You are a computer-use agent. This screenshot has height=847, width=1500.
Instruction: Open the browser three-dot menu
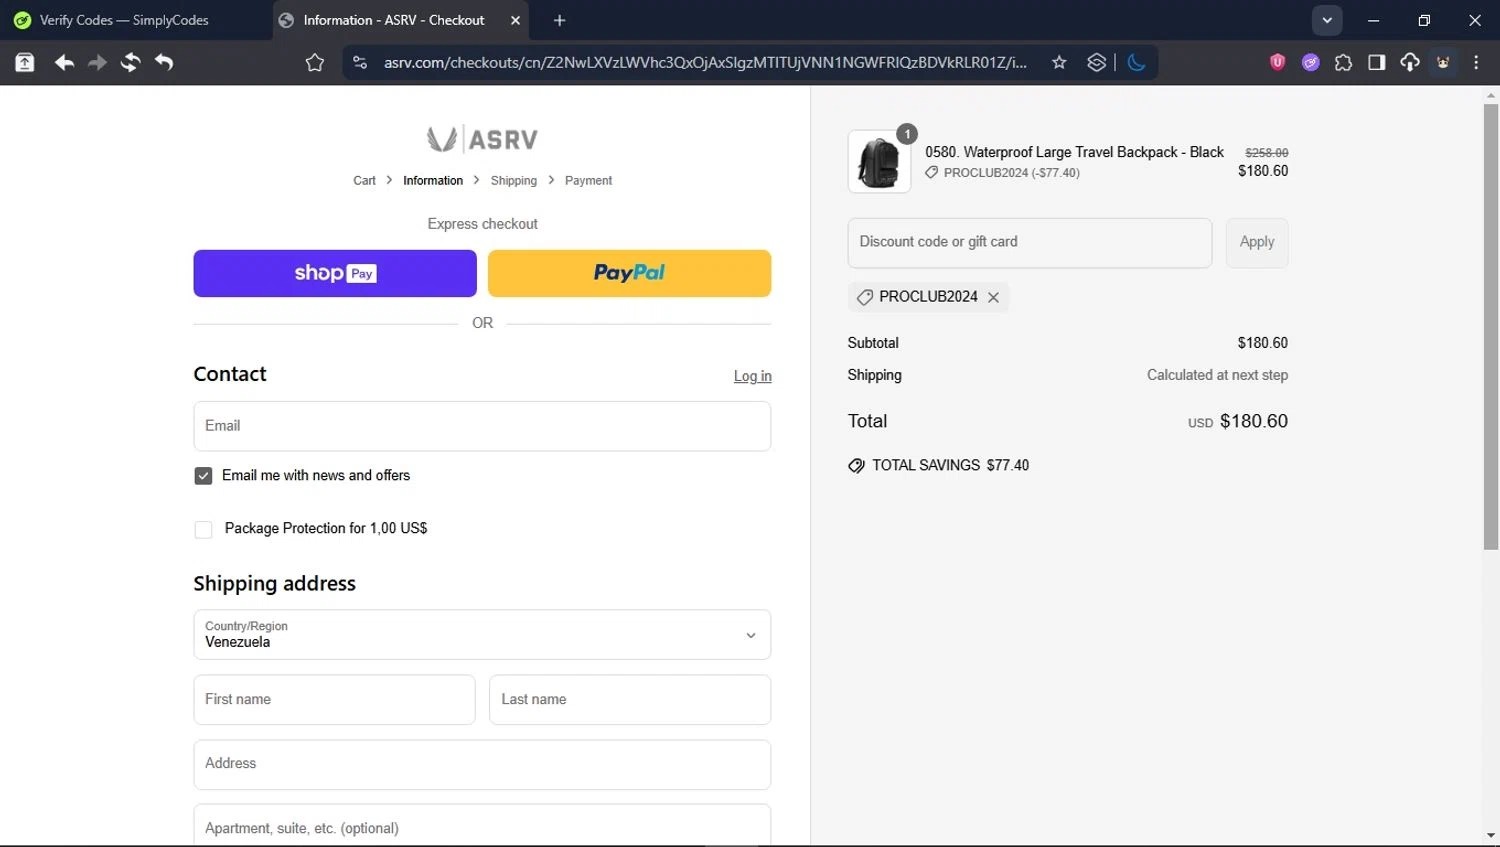(1476, 63)
